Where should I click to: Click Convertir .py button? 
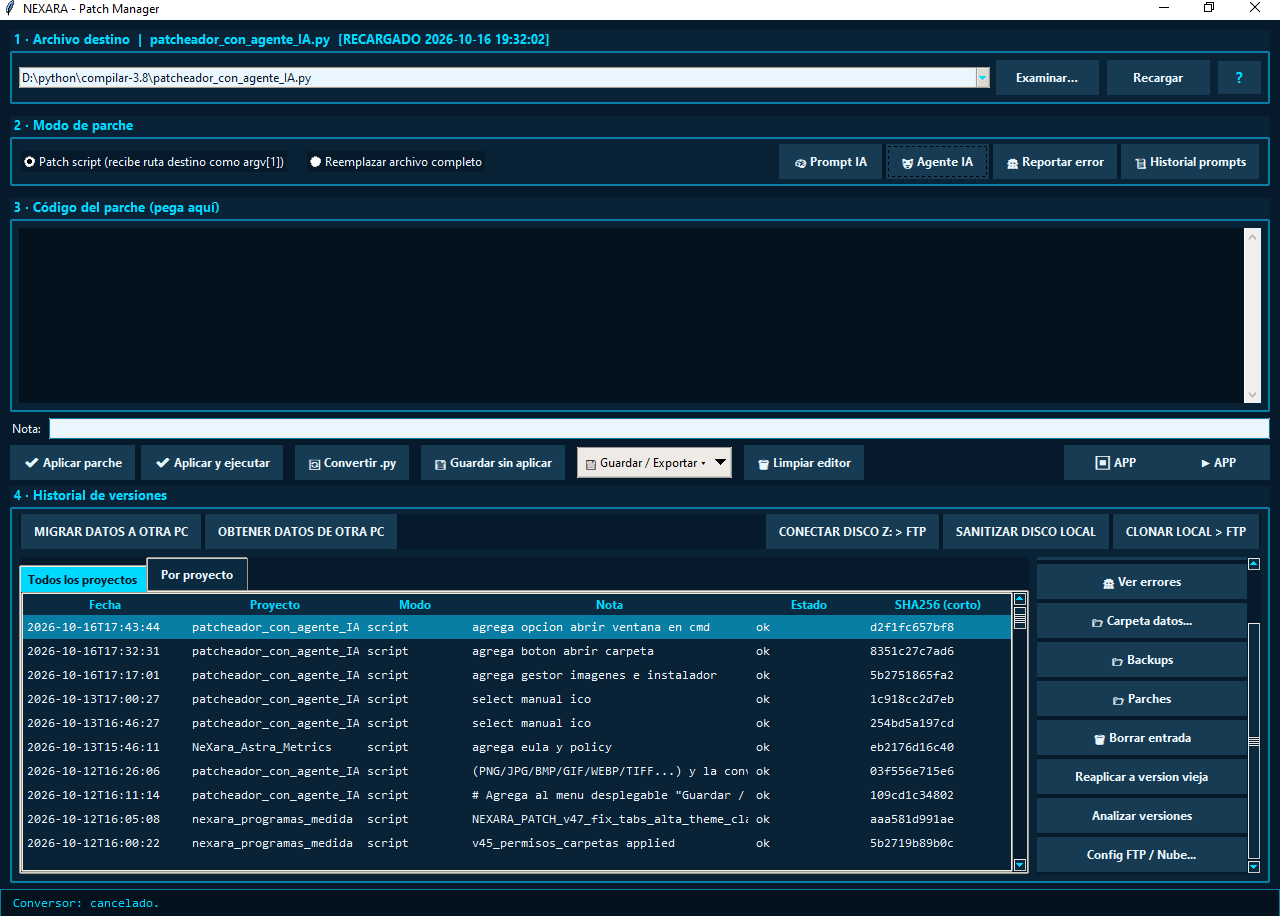[352, 463]
